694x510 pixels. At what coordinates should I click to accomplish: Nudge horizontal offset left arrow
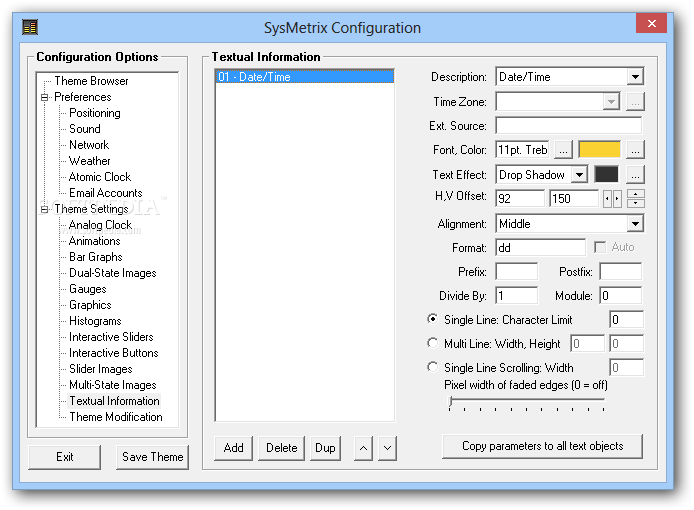607,199
